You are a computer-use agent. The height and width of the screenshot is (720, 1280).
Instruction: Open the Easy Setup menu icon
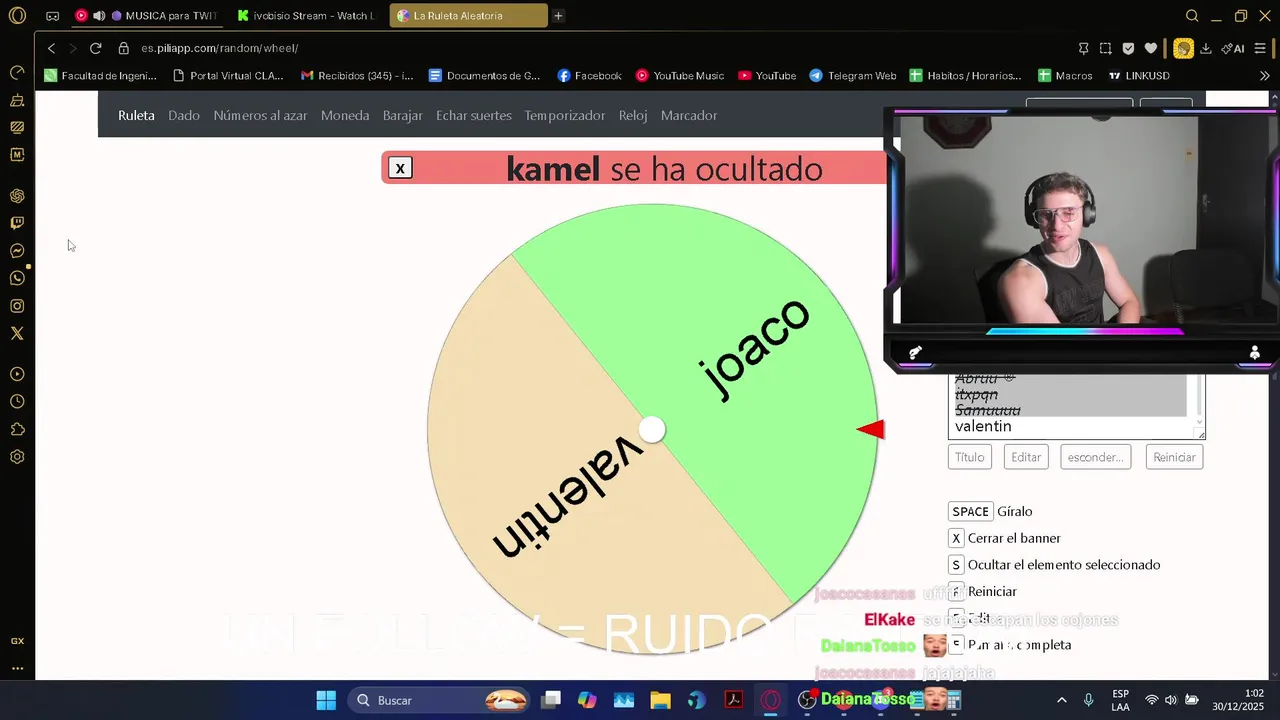1260,48
